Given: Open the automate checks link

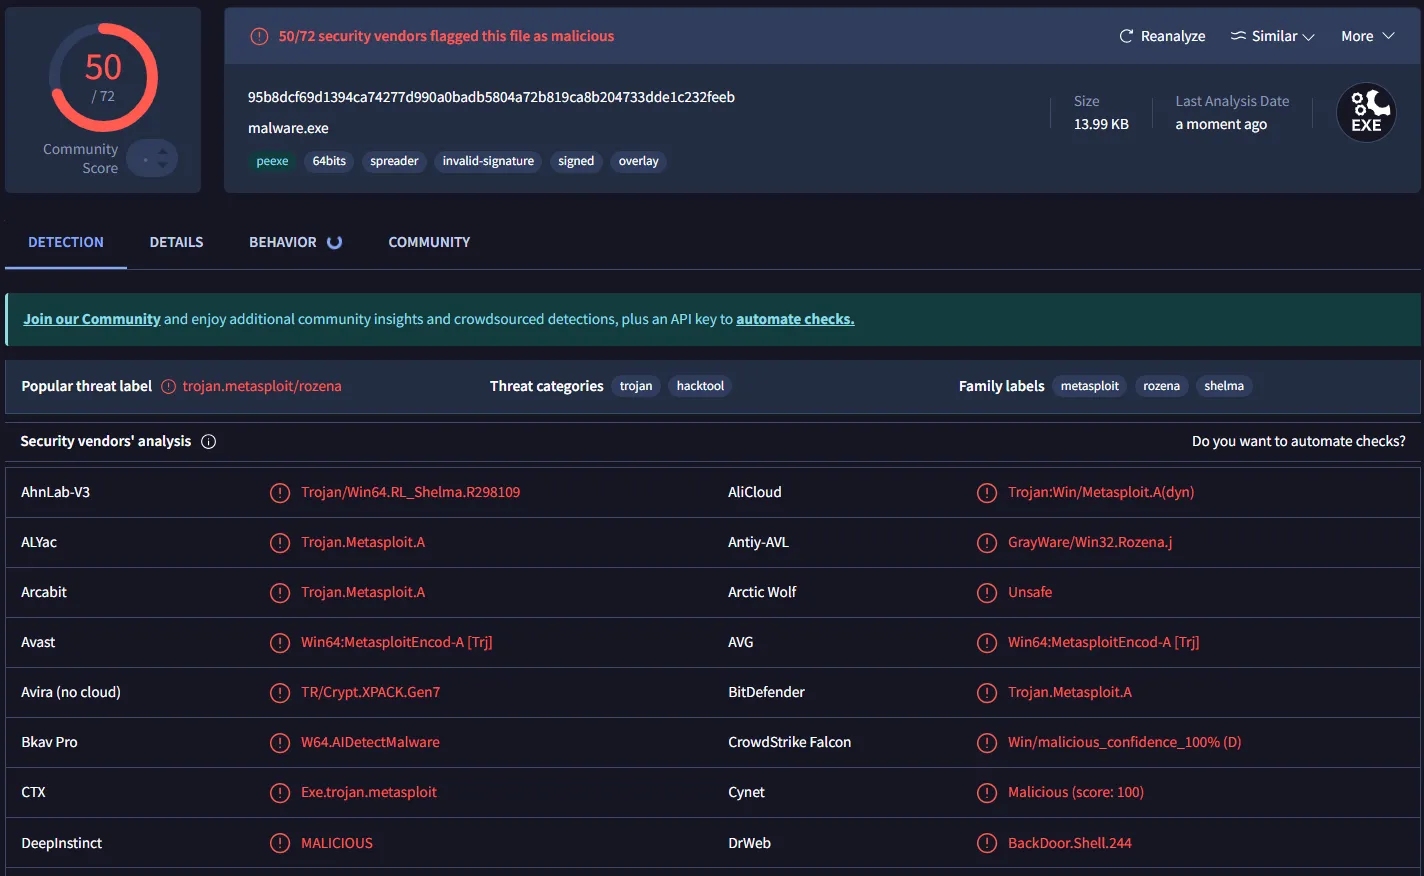Looking at the screenshot, I should 795,319.
